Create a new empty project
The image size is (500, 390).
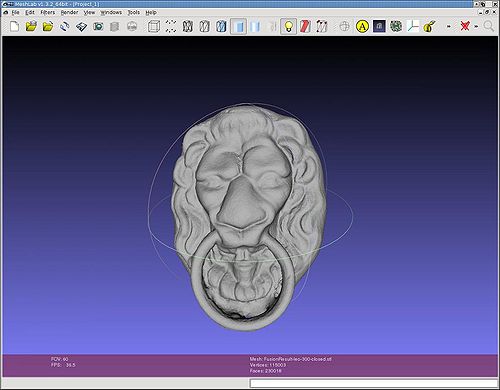click(x=14, y=26)
